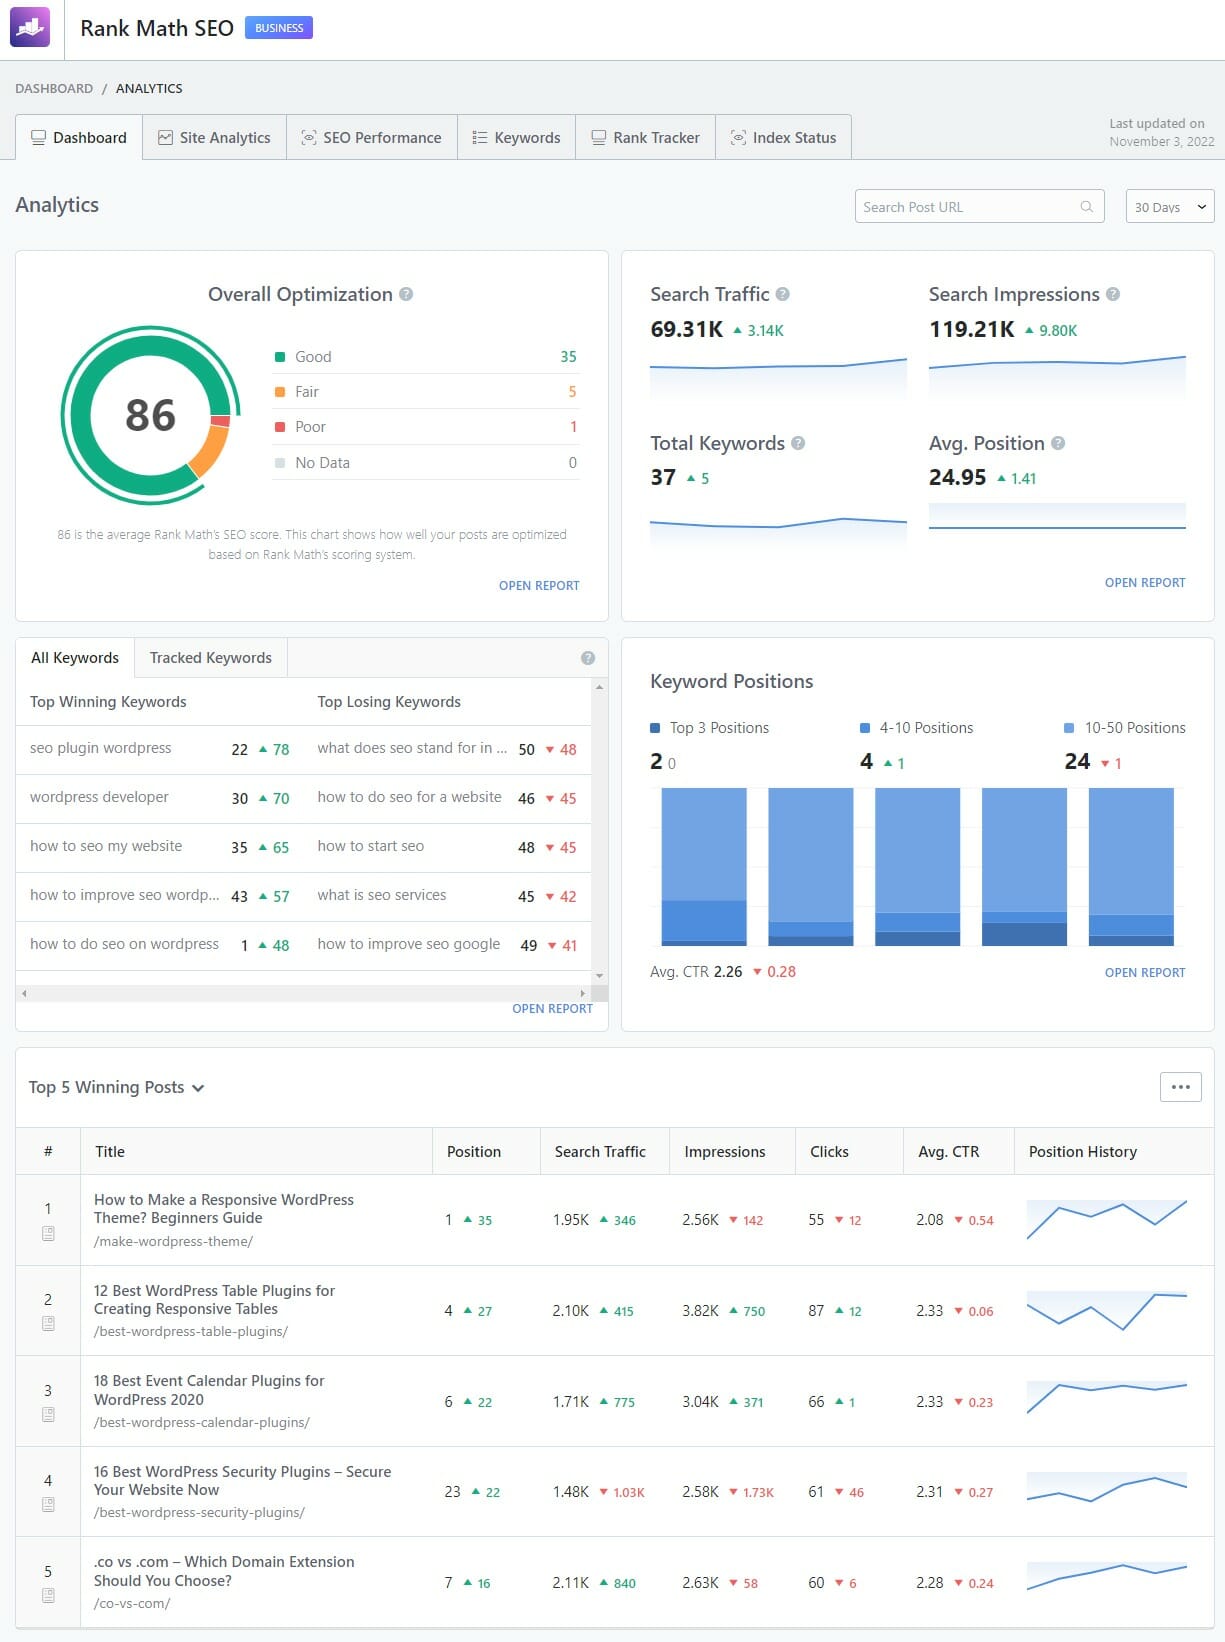Open the Keywords tab
The width and height of the screenshot is (1225, 1642).
[516, 138]
